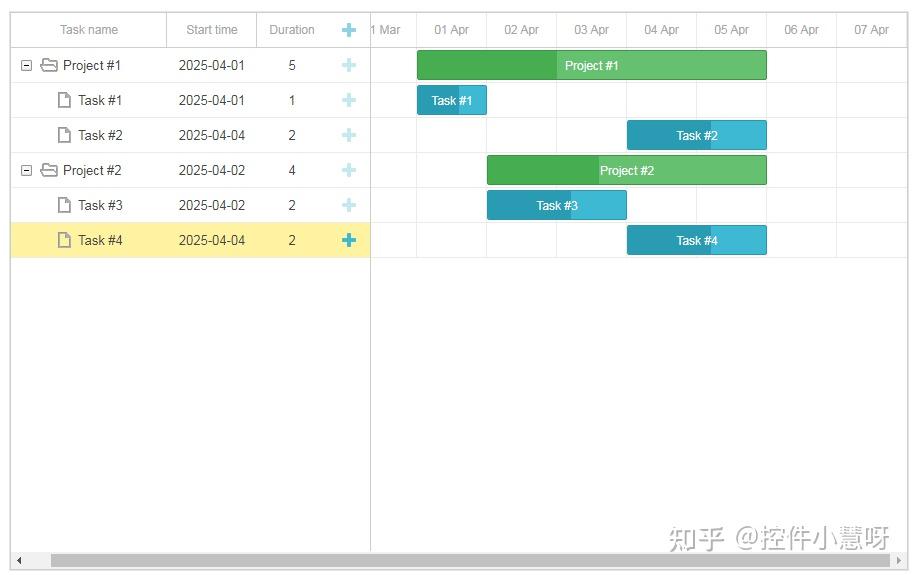The height and width of the screenshot is (575, 912).
Task: Click the plus icon in Task #3 row
Action: [348, 205]
